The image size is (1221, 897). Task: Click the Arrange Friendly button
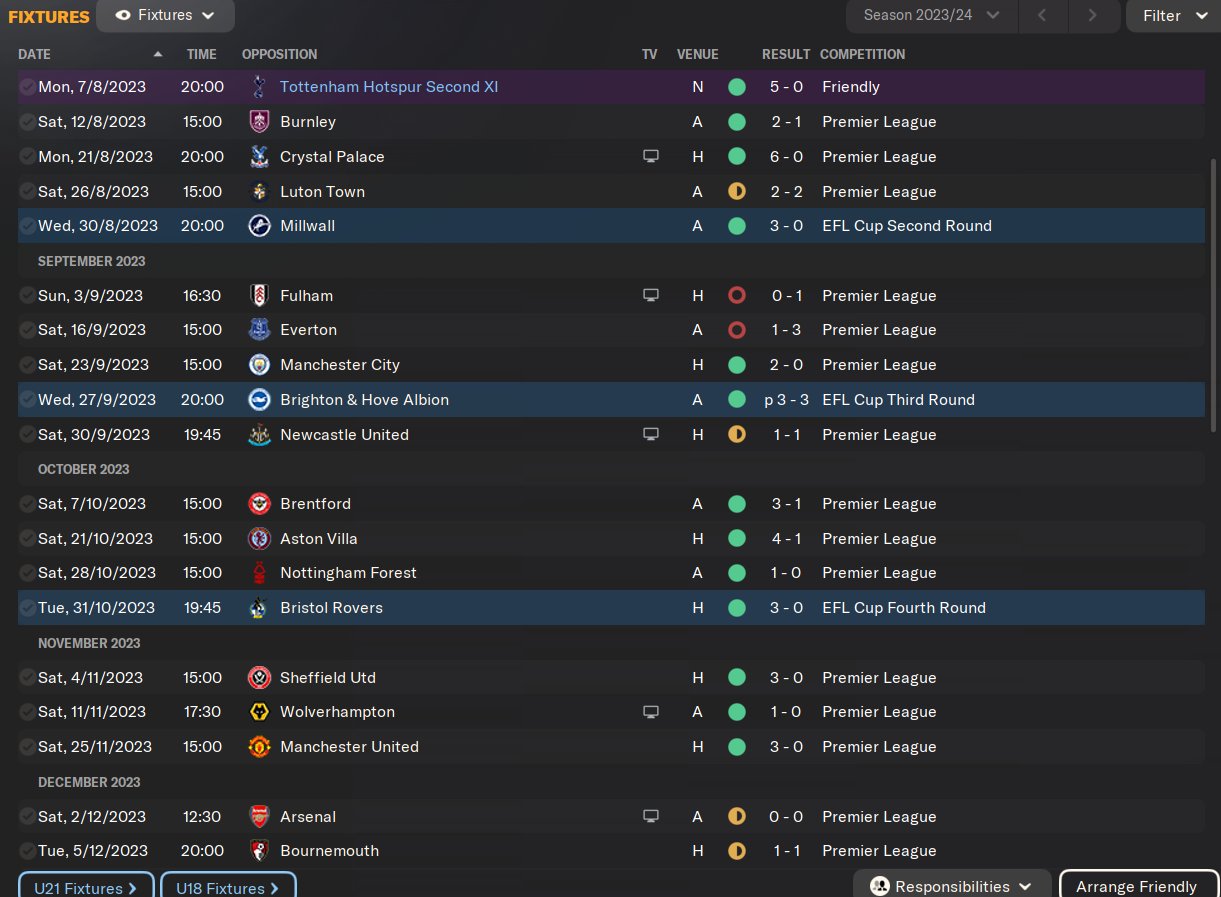point(1137,887)
